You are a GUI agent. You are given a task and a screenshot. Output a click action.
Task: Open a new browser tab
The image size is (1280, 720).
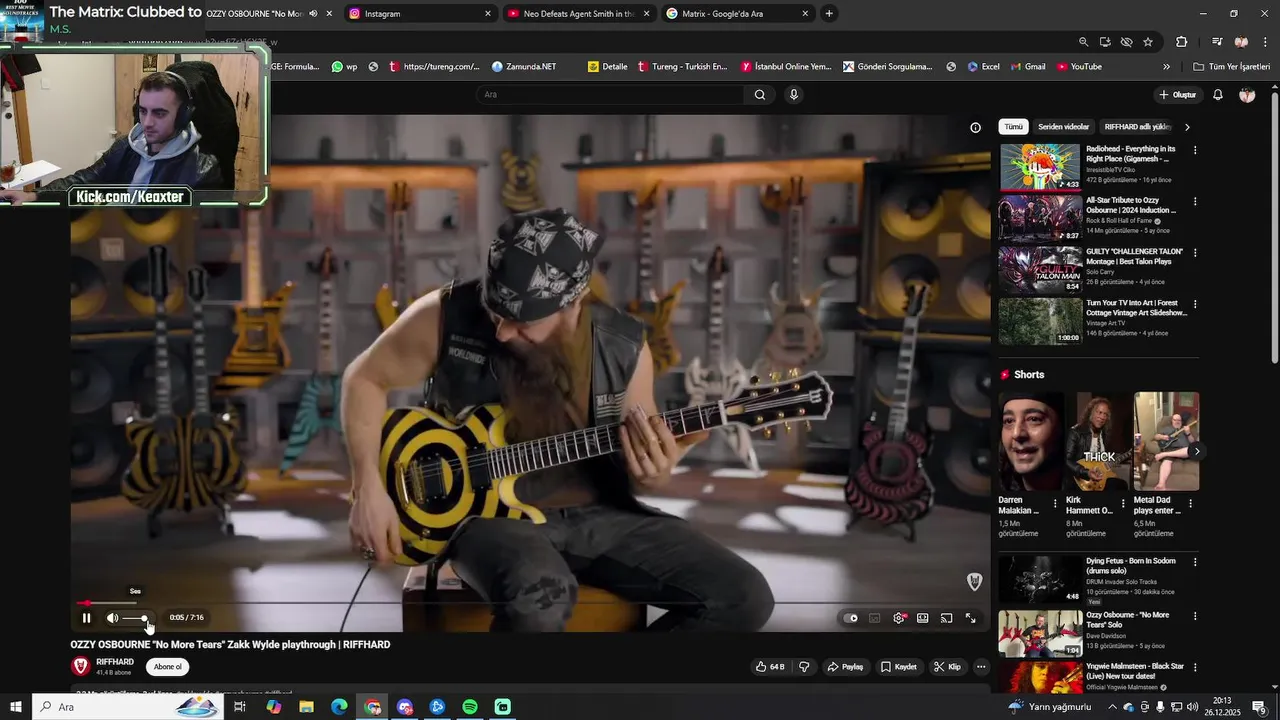pyautogui.click(x=829, y=14)
